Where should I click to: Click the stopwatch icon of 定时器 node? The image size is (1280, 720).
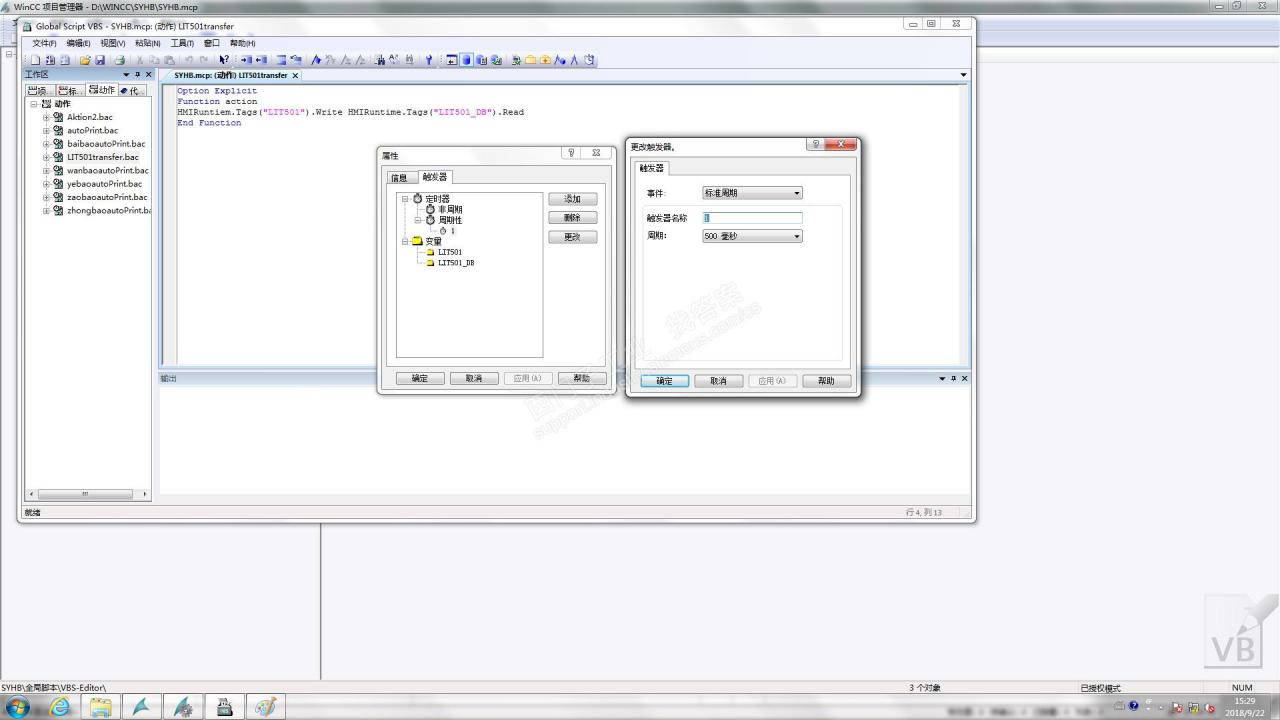click(x=418, y=199)
